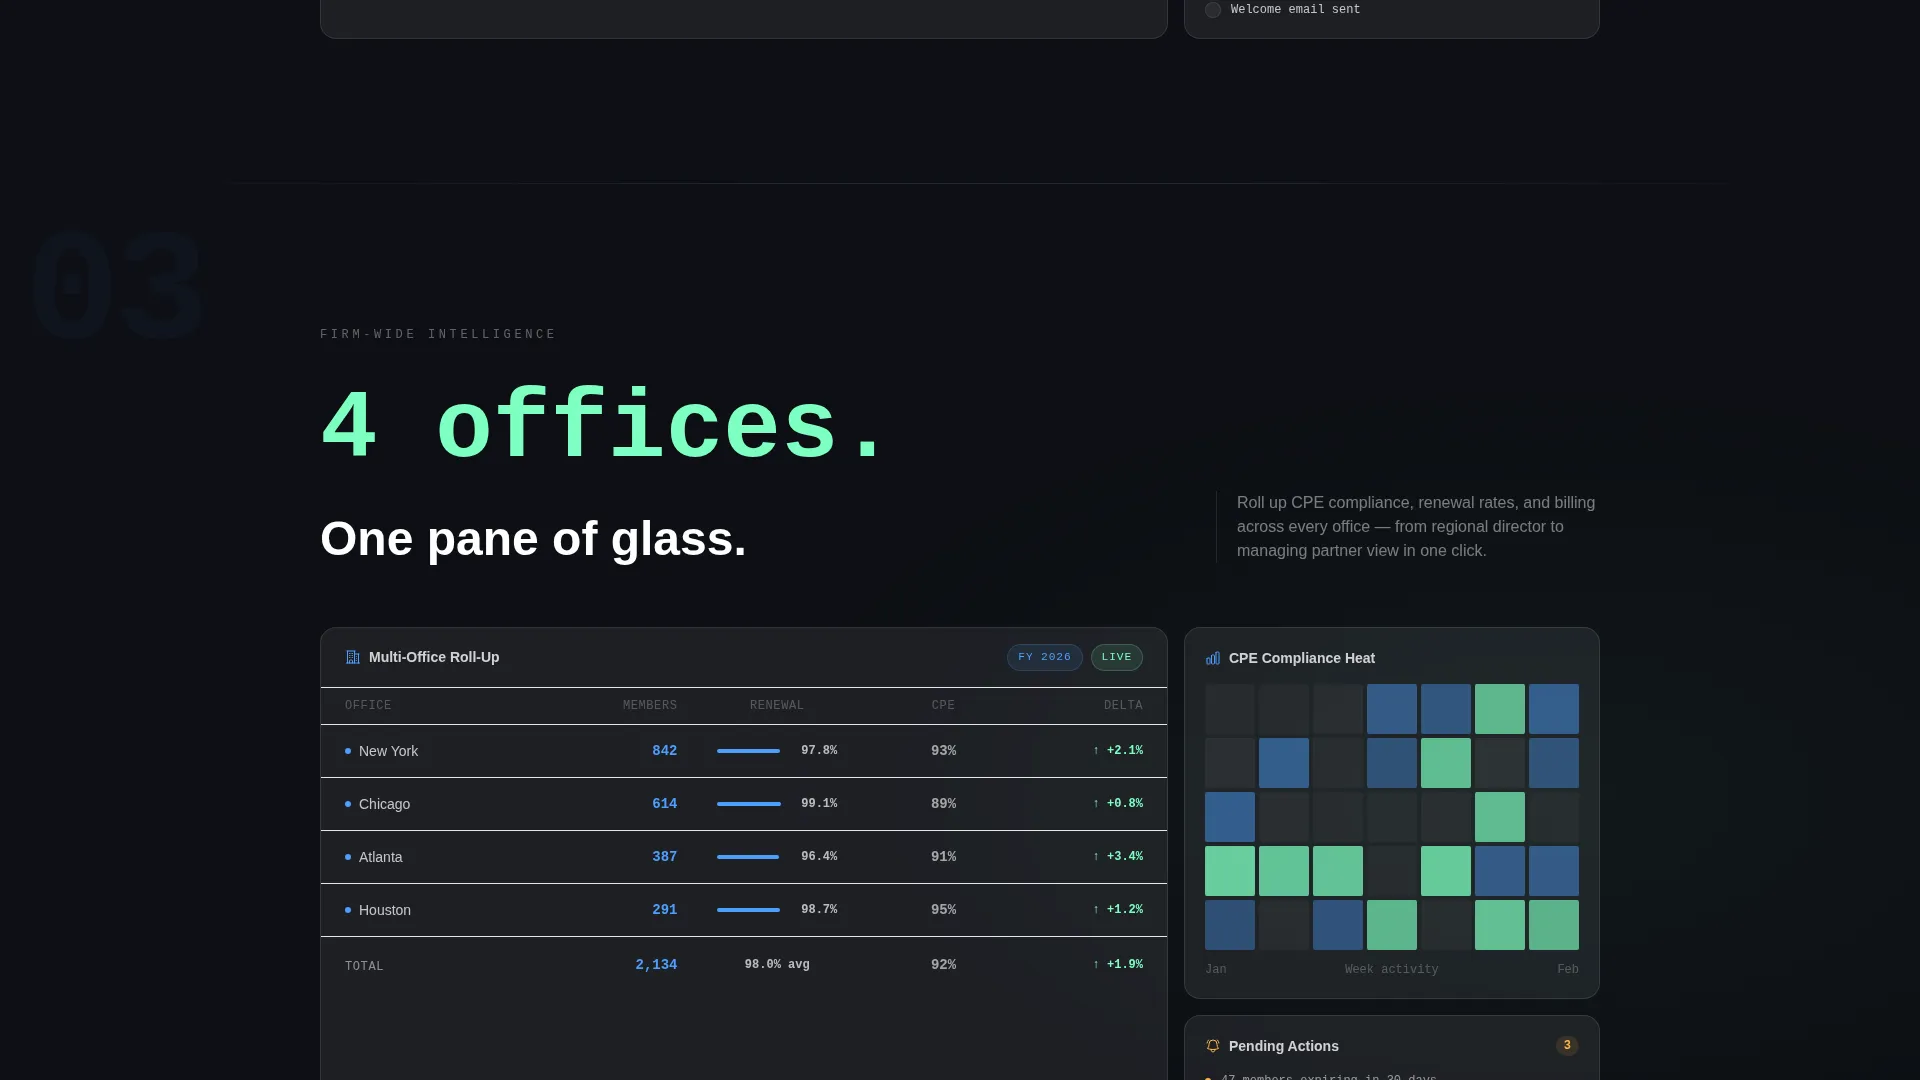Click the building icon beside Multi-Office Roll-Up
Screen dimensions: 1920x1080
point(352,657)
